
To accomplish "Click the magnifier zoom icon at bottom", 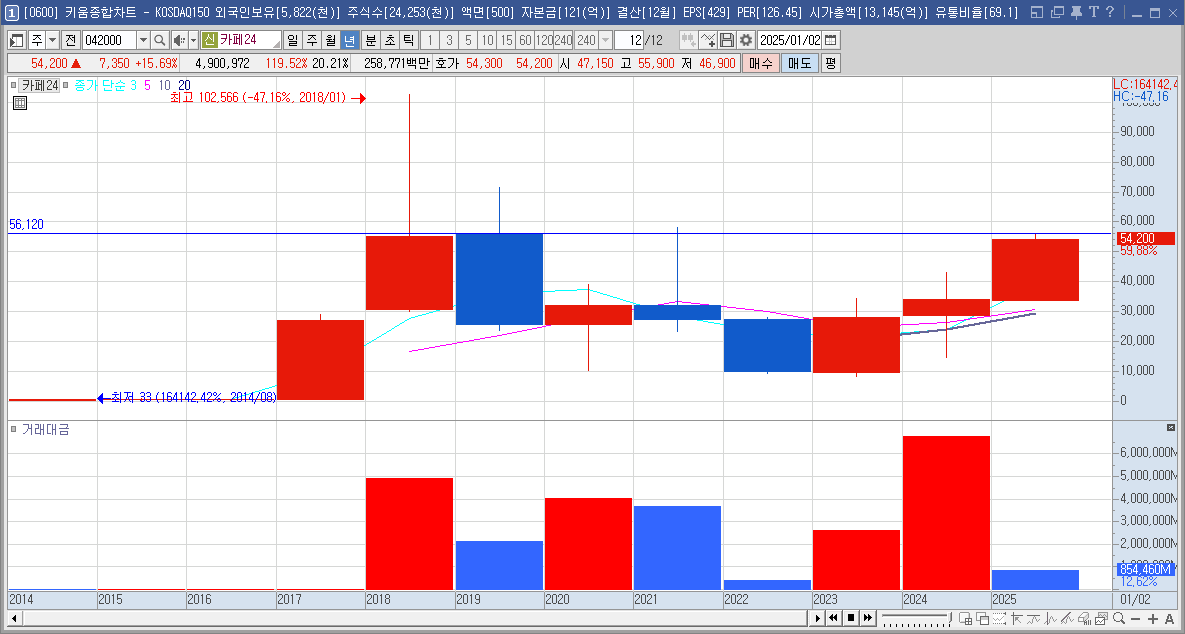I will pos(1118,619).
